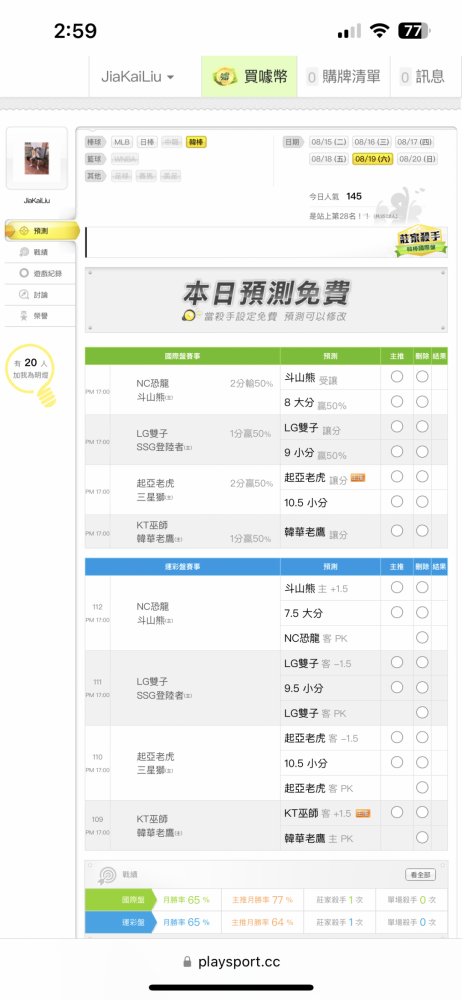Tap the 買噱幣 coin button

click(249, 77)
